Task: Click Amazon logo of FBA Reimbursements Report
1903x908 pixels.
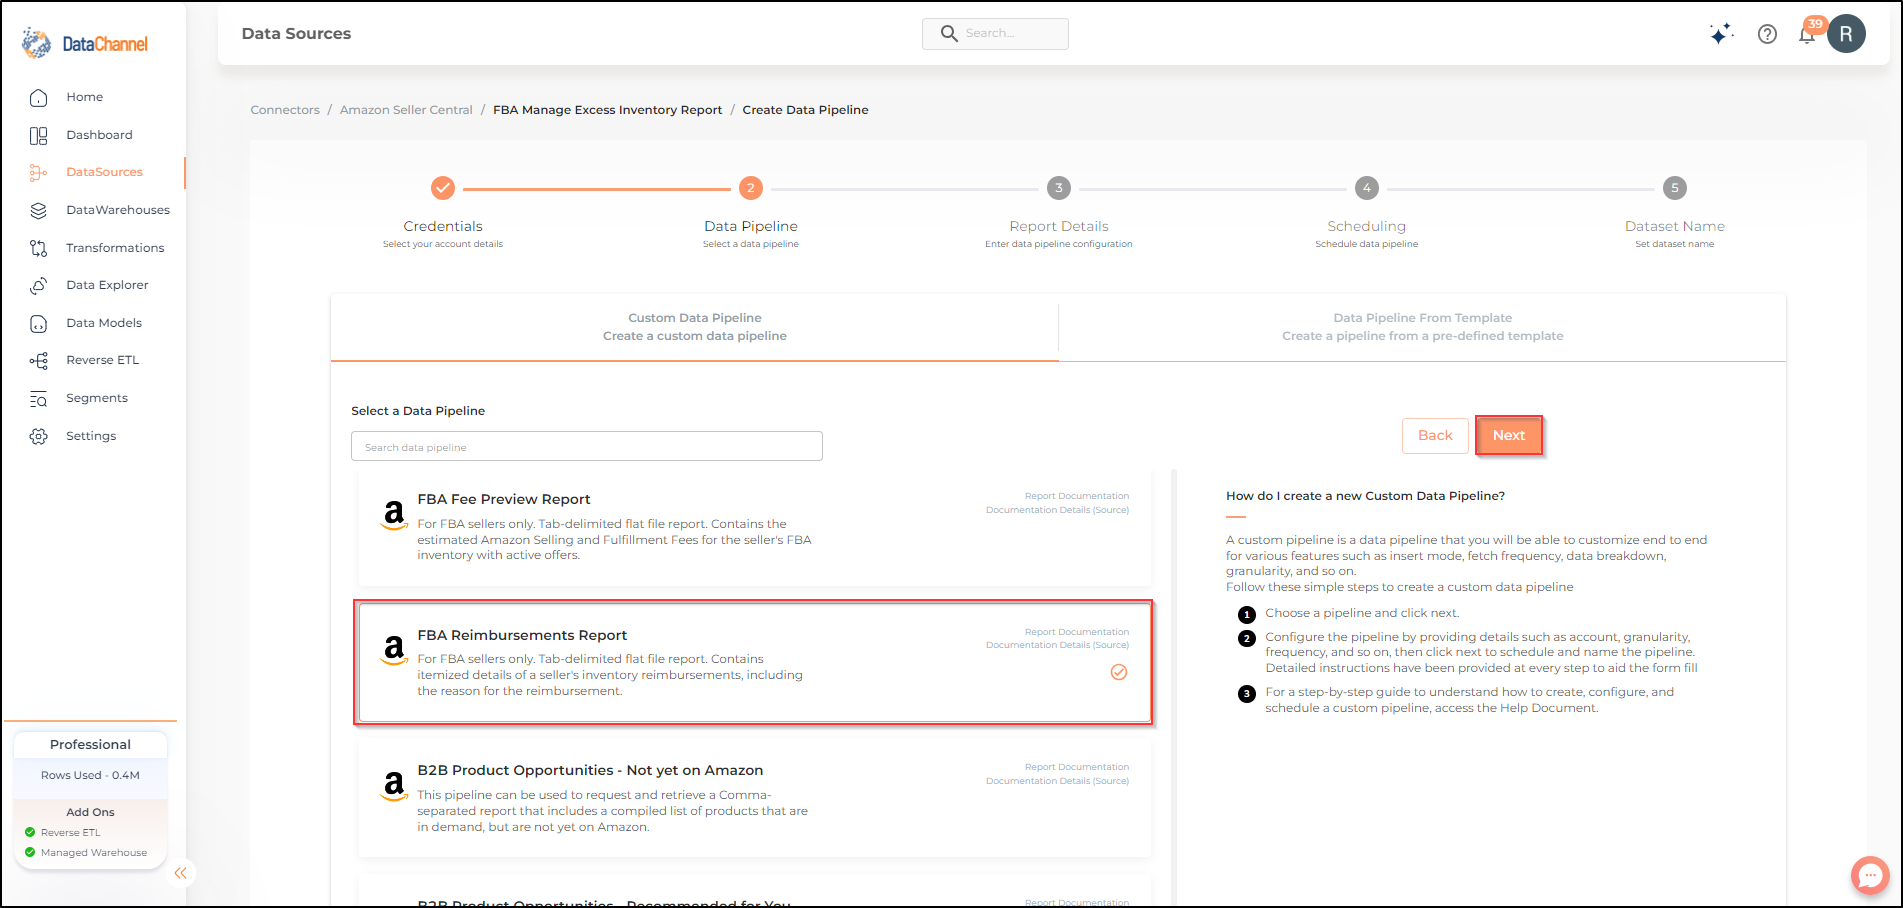Action: 395,651
